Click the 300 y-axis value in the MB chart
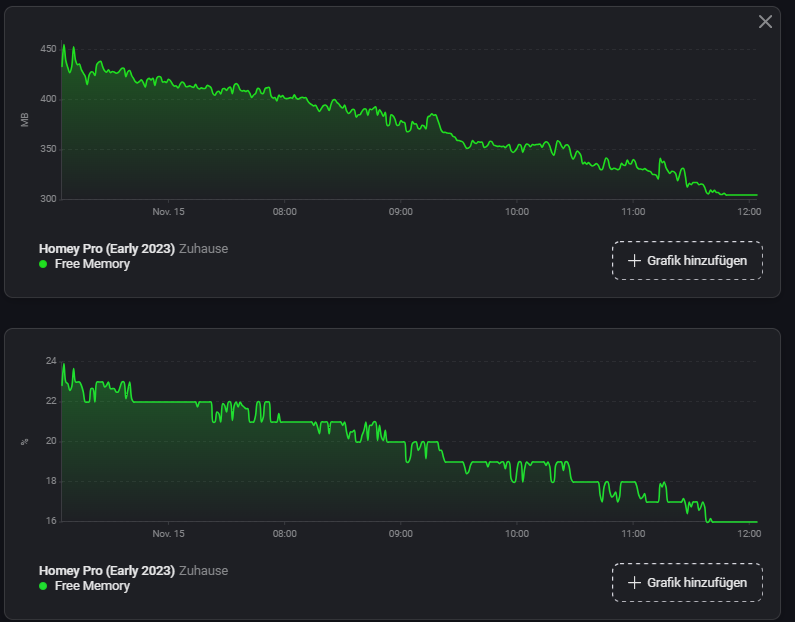The height and width of the screenshot is (622, 795). [48, 199]
